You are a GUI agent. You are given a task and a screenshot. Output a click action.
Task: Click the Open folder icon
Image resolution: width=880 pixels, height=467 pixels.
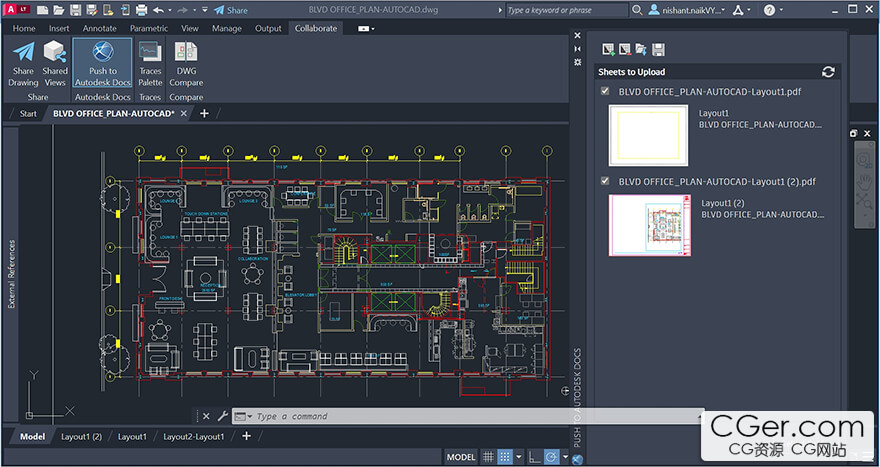[58, 10]
